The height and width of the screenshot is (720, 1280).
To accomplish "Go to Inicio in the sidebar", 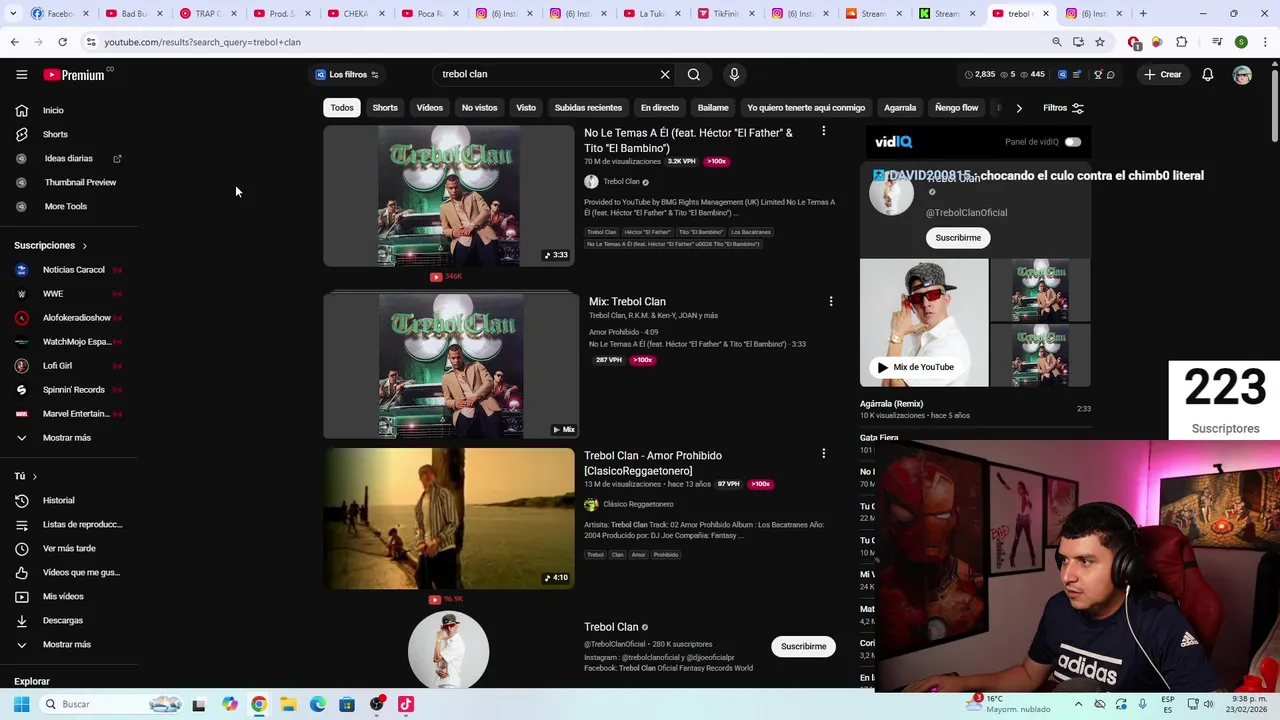I will pos(53,110).
